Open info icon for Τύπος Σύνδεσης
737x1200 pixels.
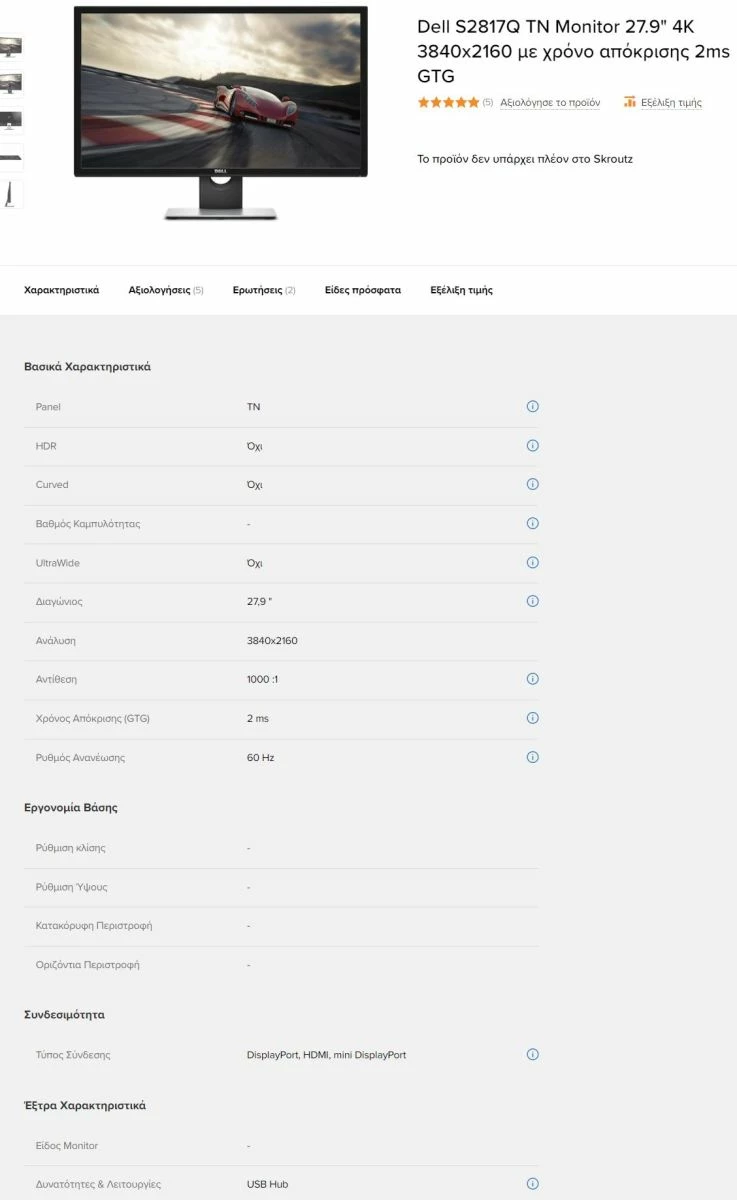532,1054
